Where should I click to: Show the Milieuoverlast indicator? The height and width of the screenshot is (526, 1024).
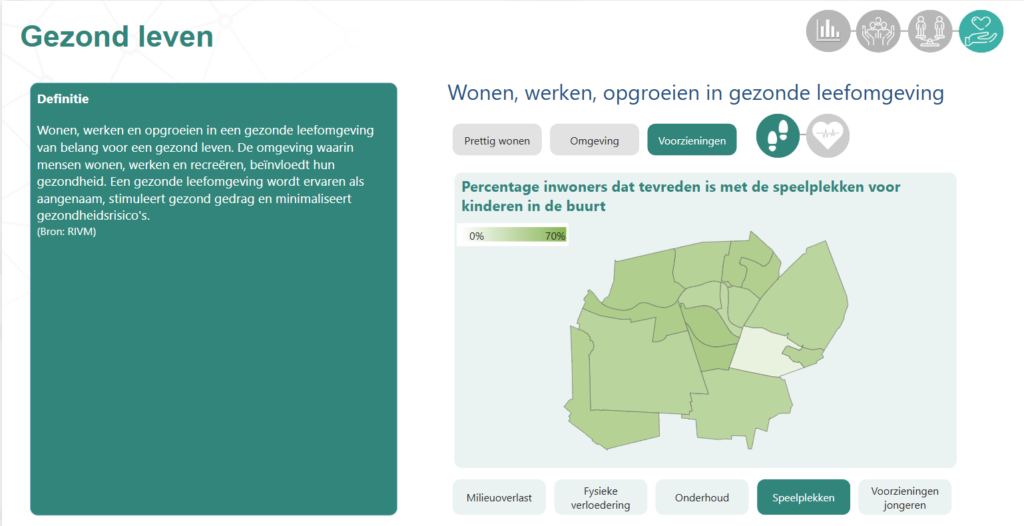tap(500, 497)
